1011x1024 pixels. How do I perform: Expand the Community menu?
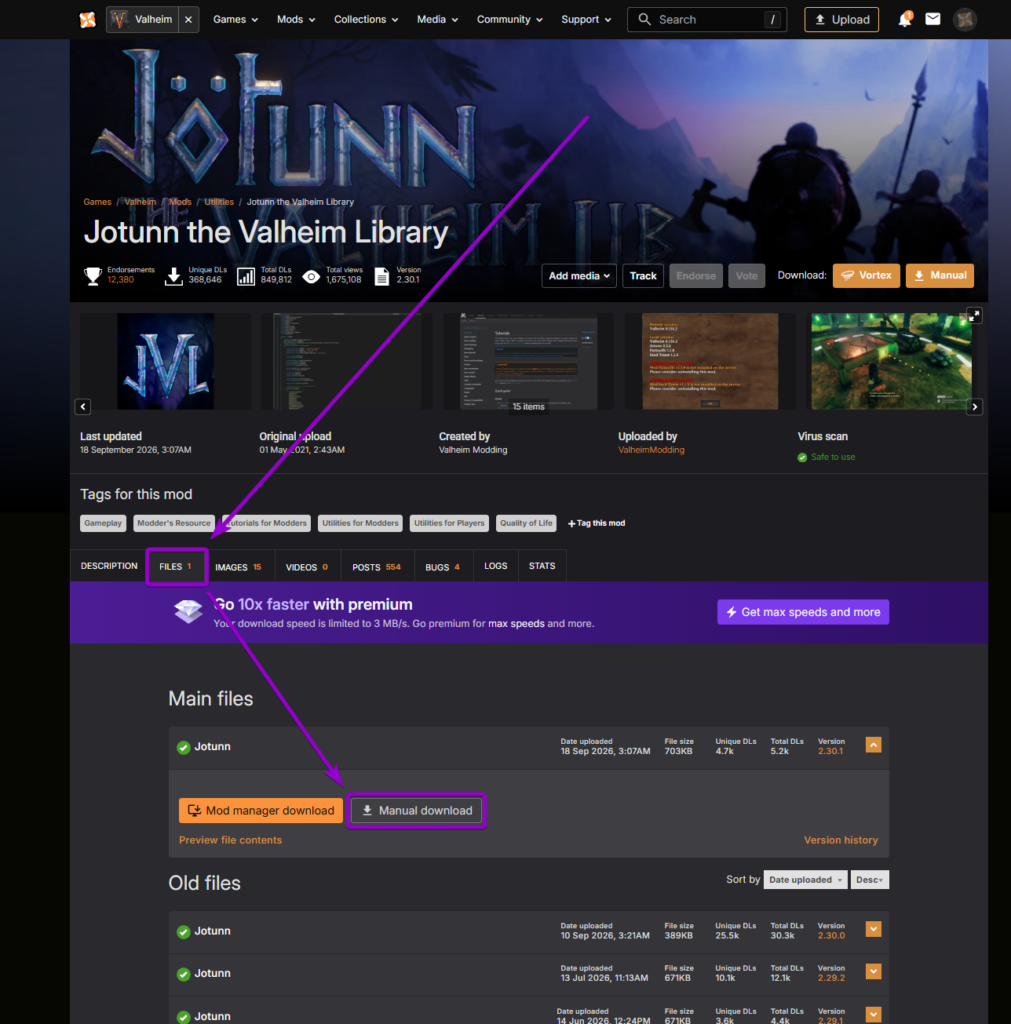(x=509, y=20)
